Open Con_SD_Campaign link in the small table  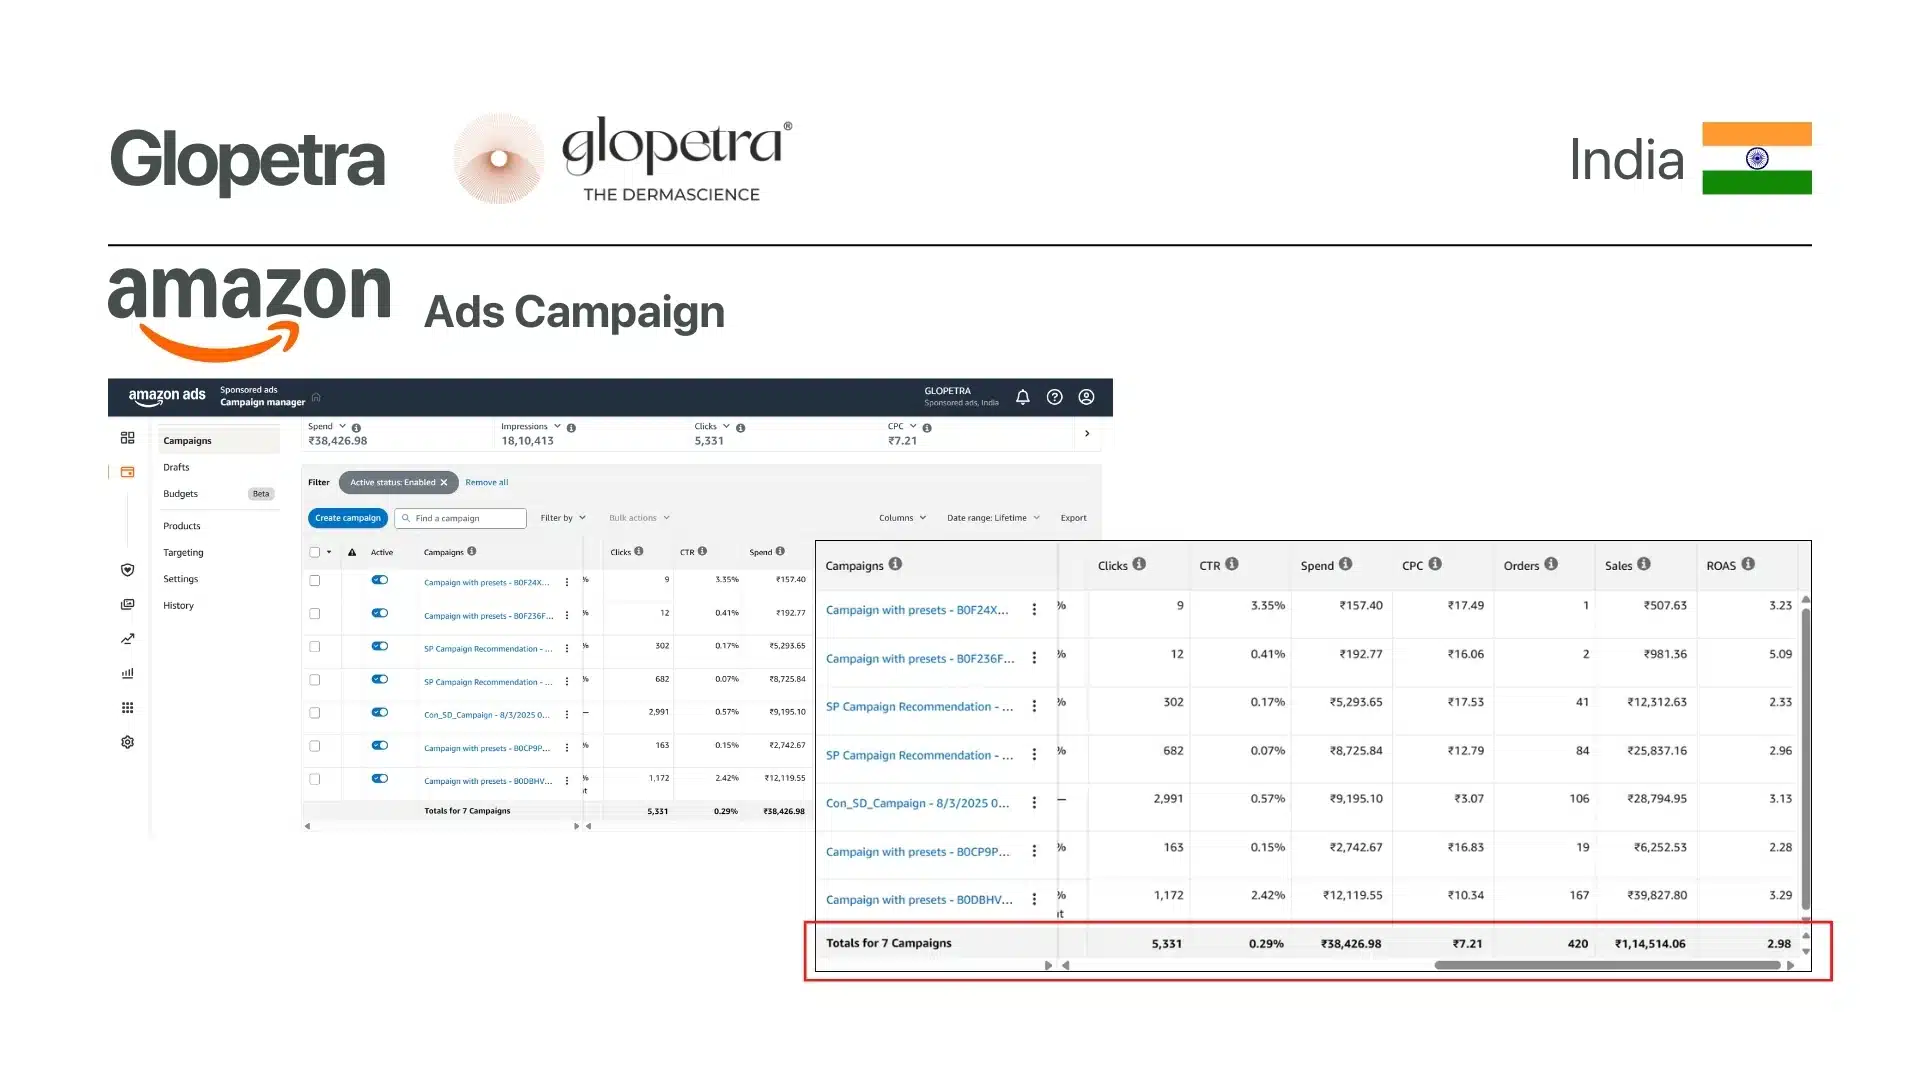pyautogui.click(x=486, y=715)
